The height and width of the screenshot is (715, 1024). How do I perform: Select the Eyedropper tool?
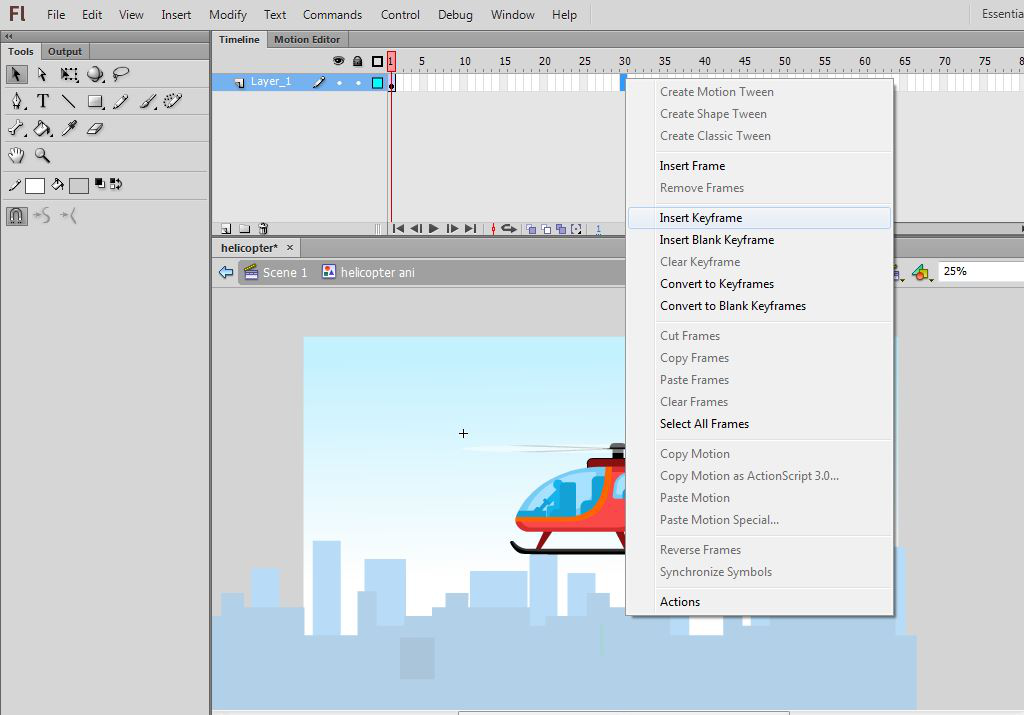point(69,128)
